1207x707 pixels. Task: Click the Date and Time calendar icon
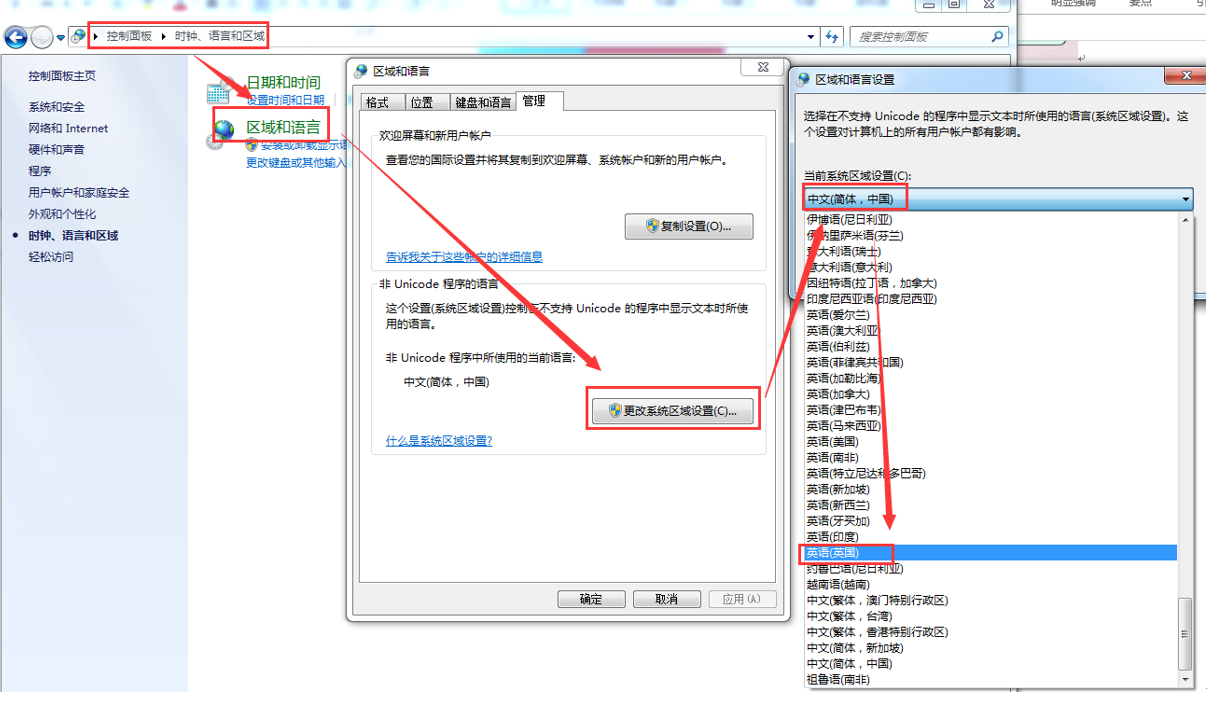coord(218,92)
